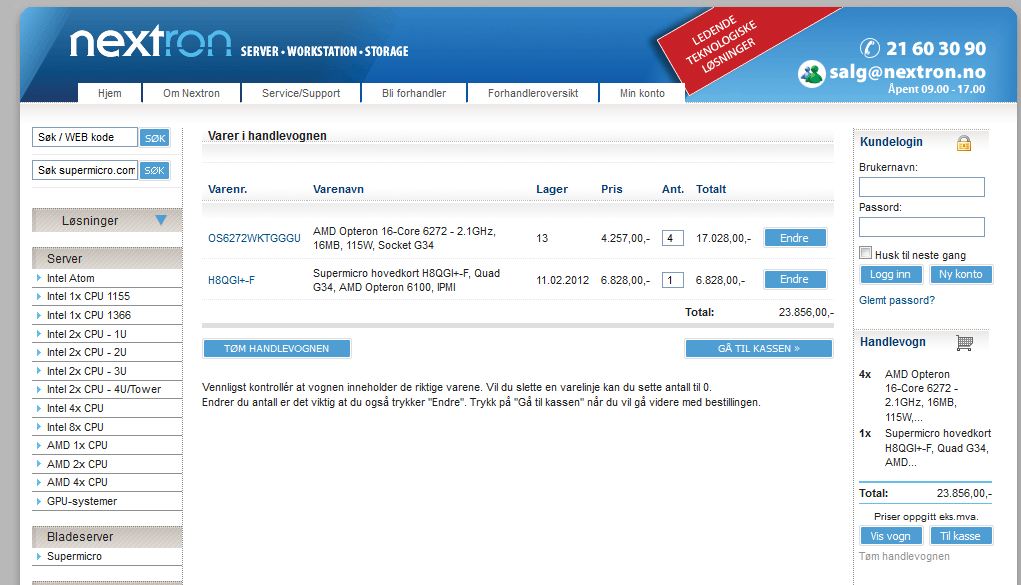Screen dimensions: 1021x585
Task: Open the AMD 2x CPU category
Action: point(77,464)
